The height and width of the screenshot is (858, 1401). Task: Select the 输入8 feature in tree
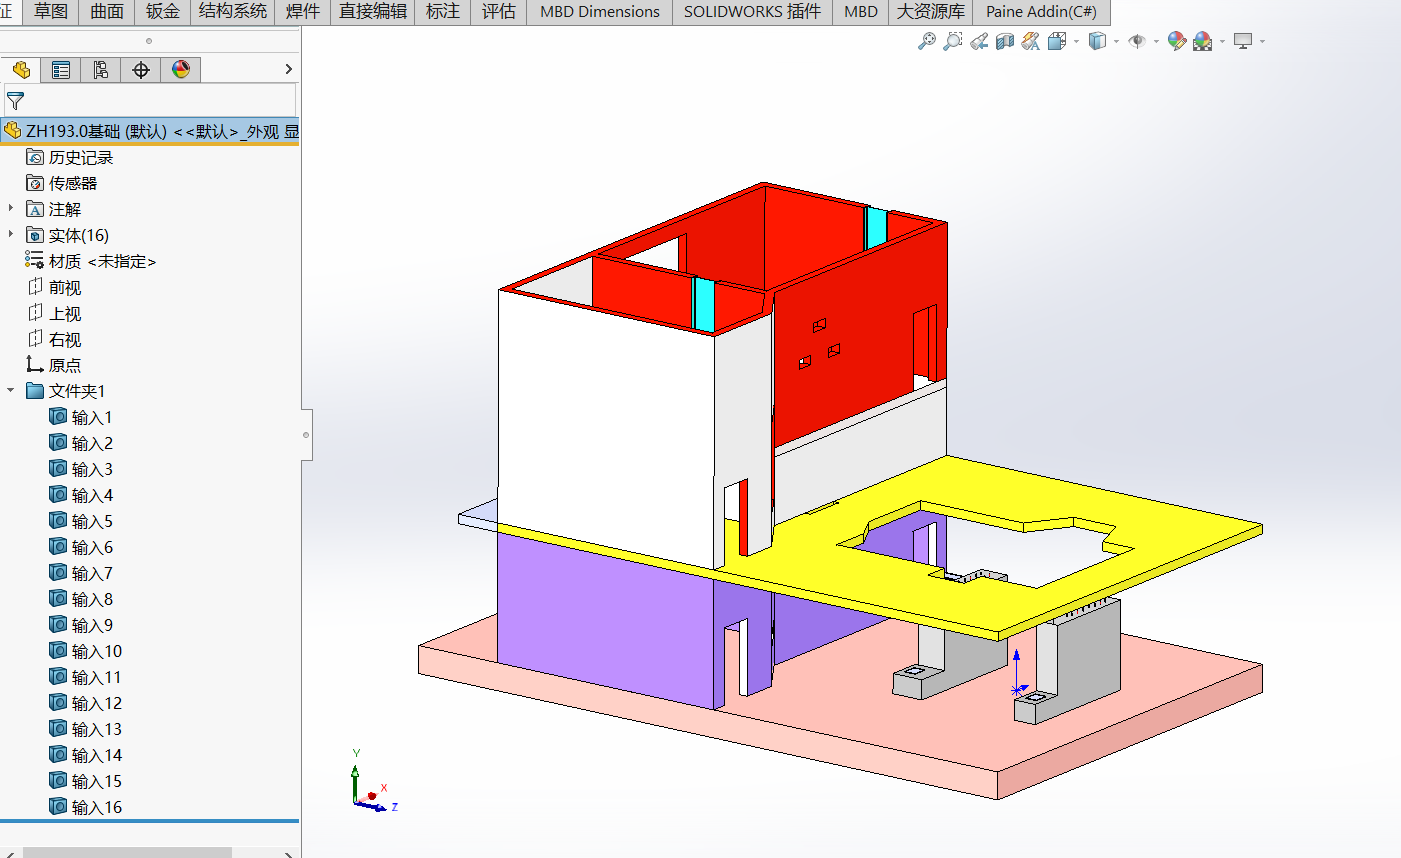(92, 599)
